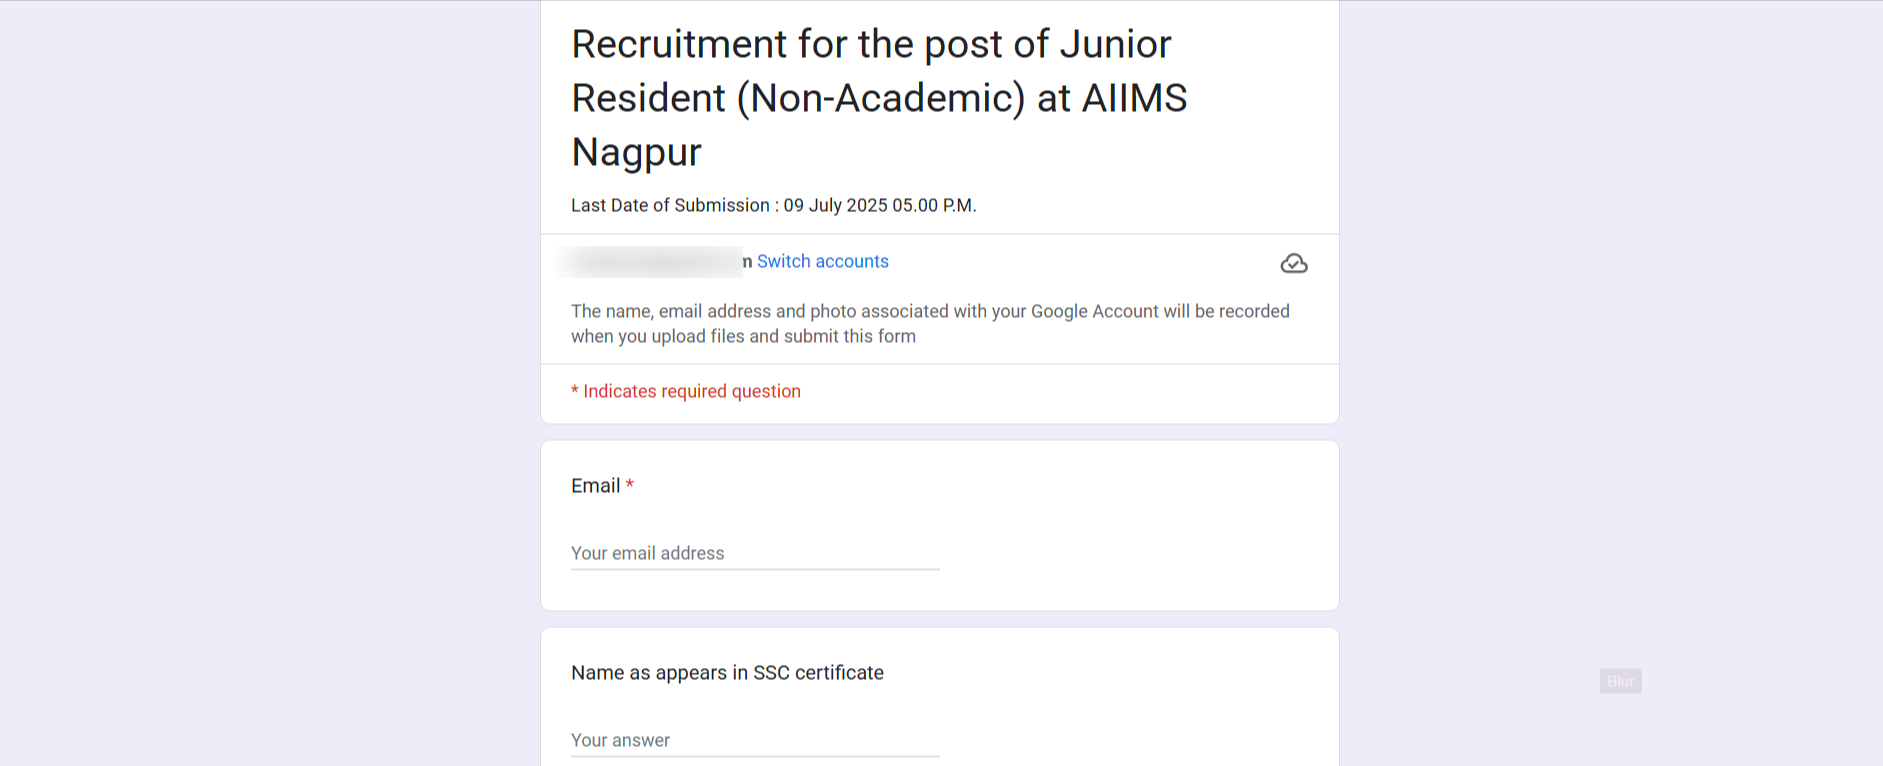
Task: Select the Email question card
Action: (938, 525)
